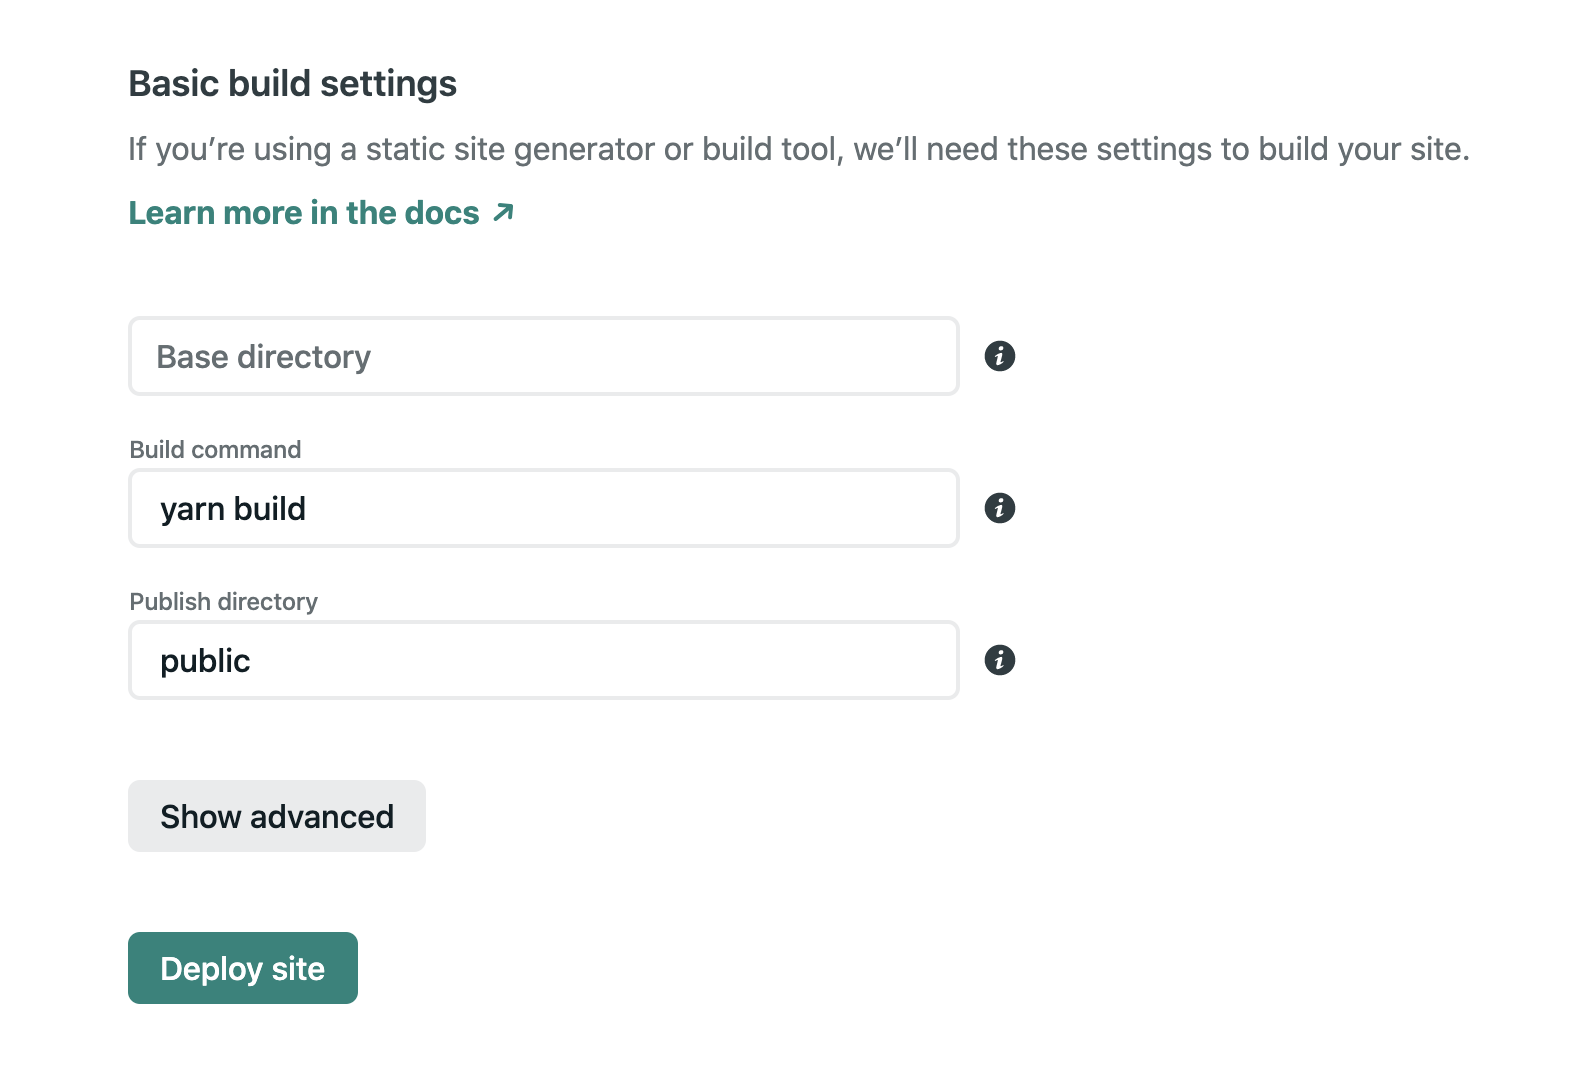Place cursor on the yarn build text

(x=233, y=509)
